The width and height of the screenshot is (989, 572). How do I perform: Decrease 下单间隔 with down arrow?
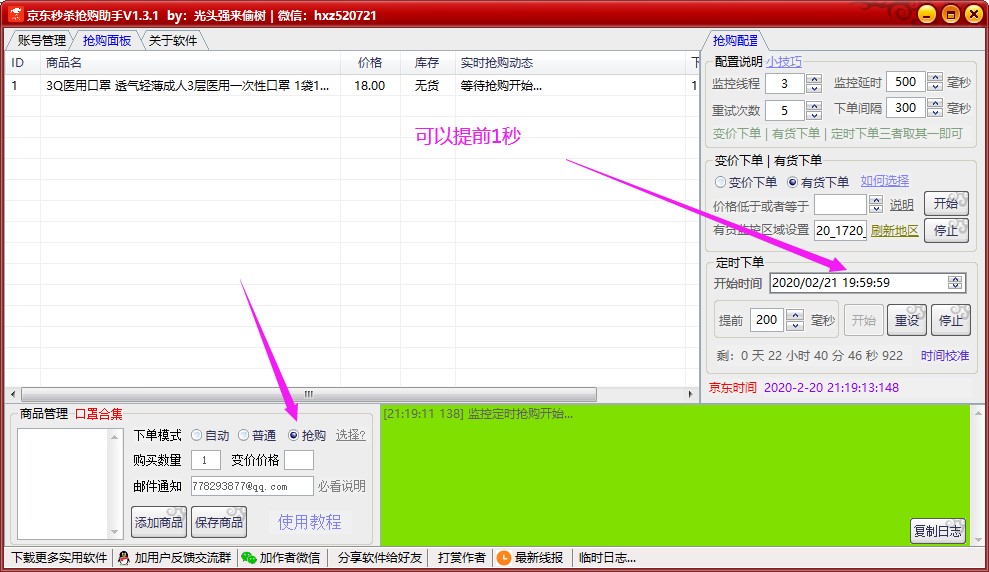[x=935, y=113]
